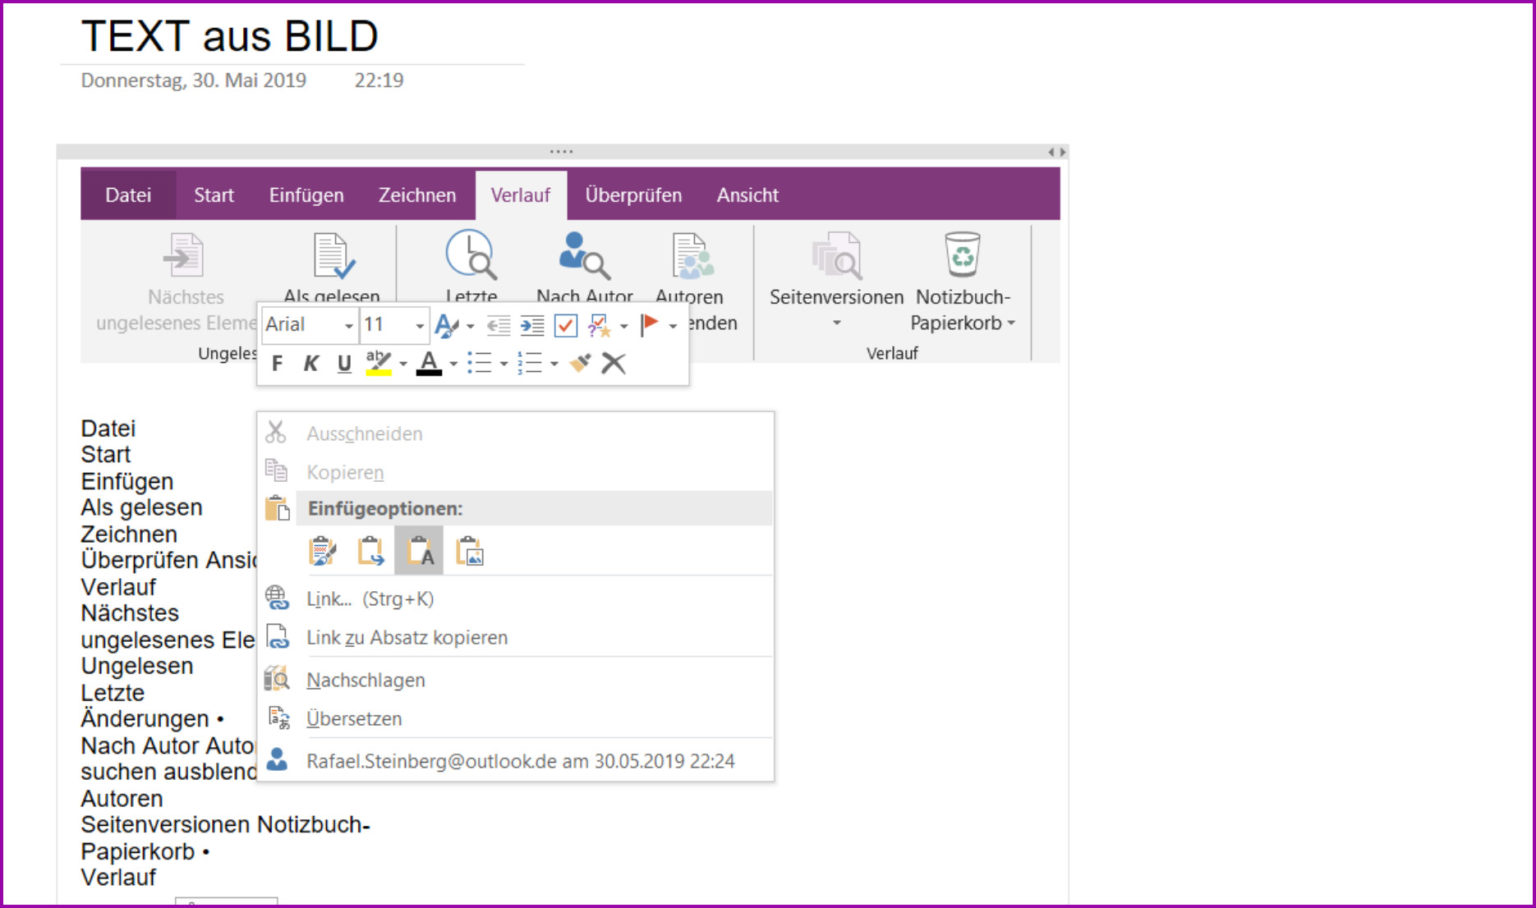
Task: Open Letzte Änderungen clock icon
Action: point(470,254)
